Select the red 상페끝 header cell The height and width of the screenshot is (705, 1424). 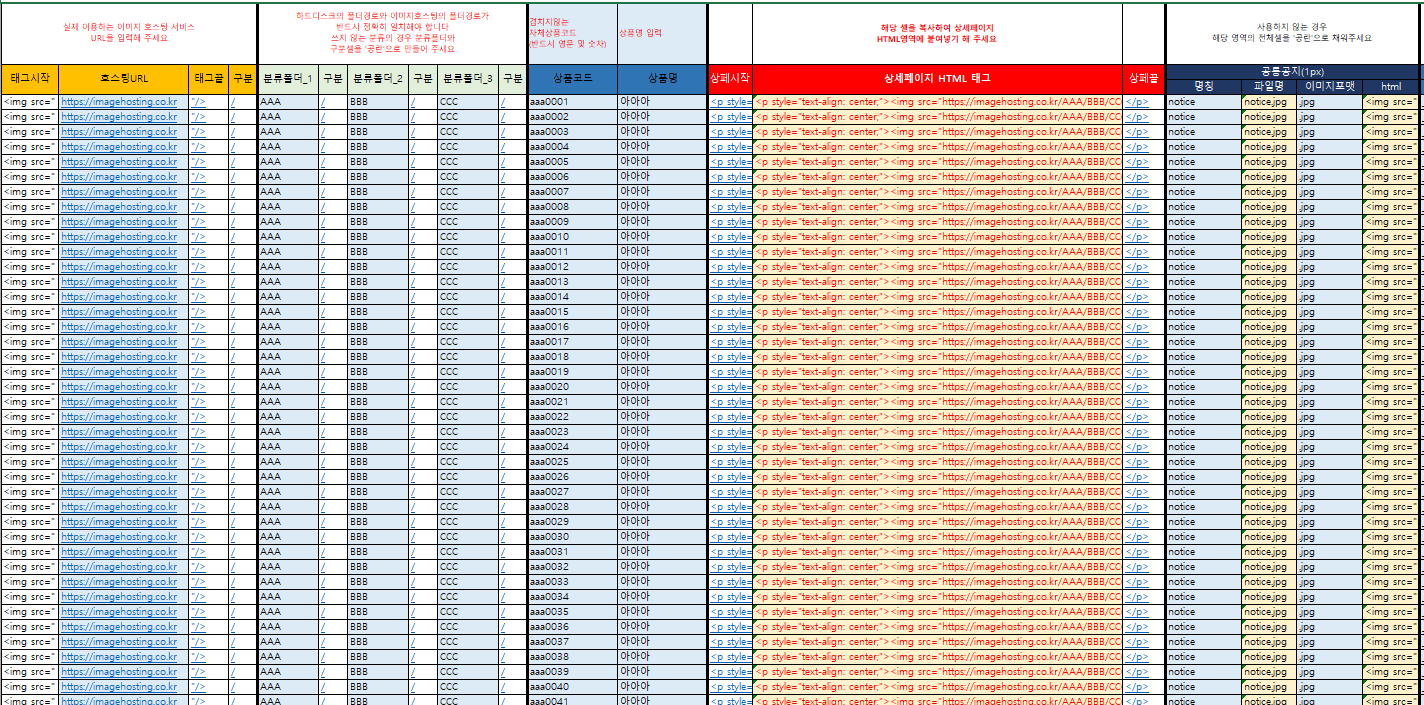click(1144, 79)
